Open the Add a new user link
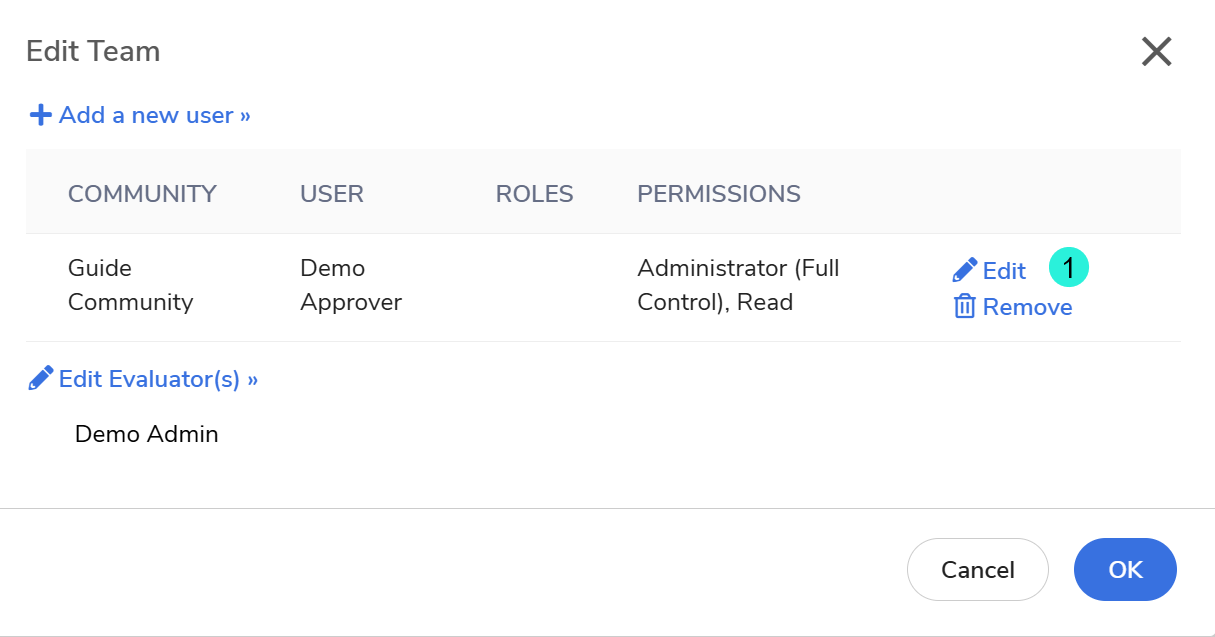This screenshot has width=1215, height=637. [x=154, y=115]
